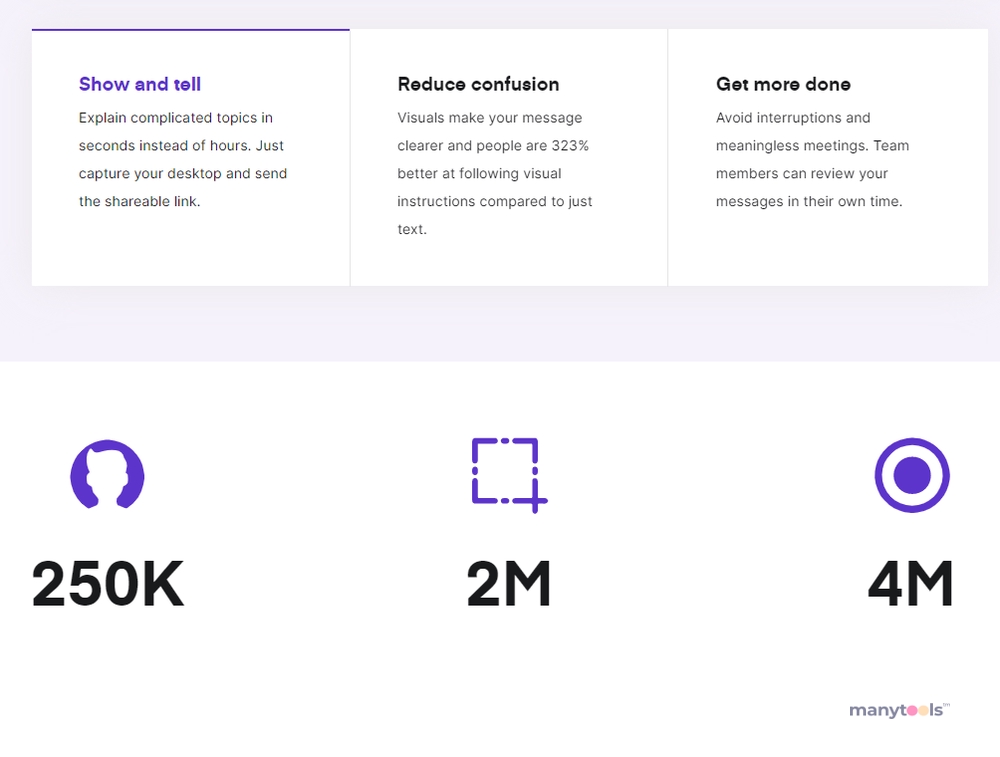Viewport: 1000px width, 757px height.
Task: Click the circular record icon
Action: 912,475
